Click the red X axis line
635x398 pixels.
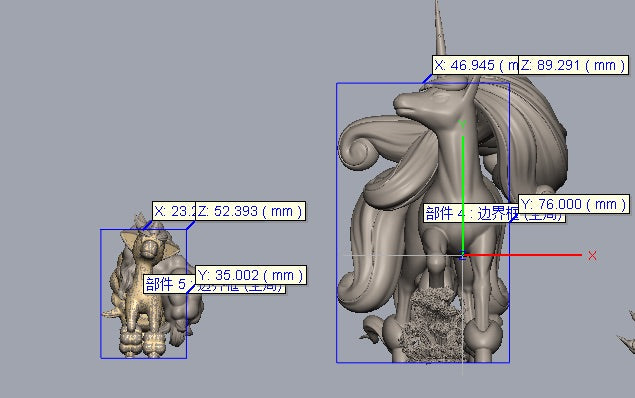click(x=523, y=255)
